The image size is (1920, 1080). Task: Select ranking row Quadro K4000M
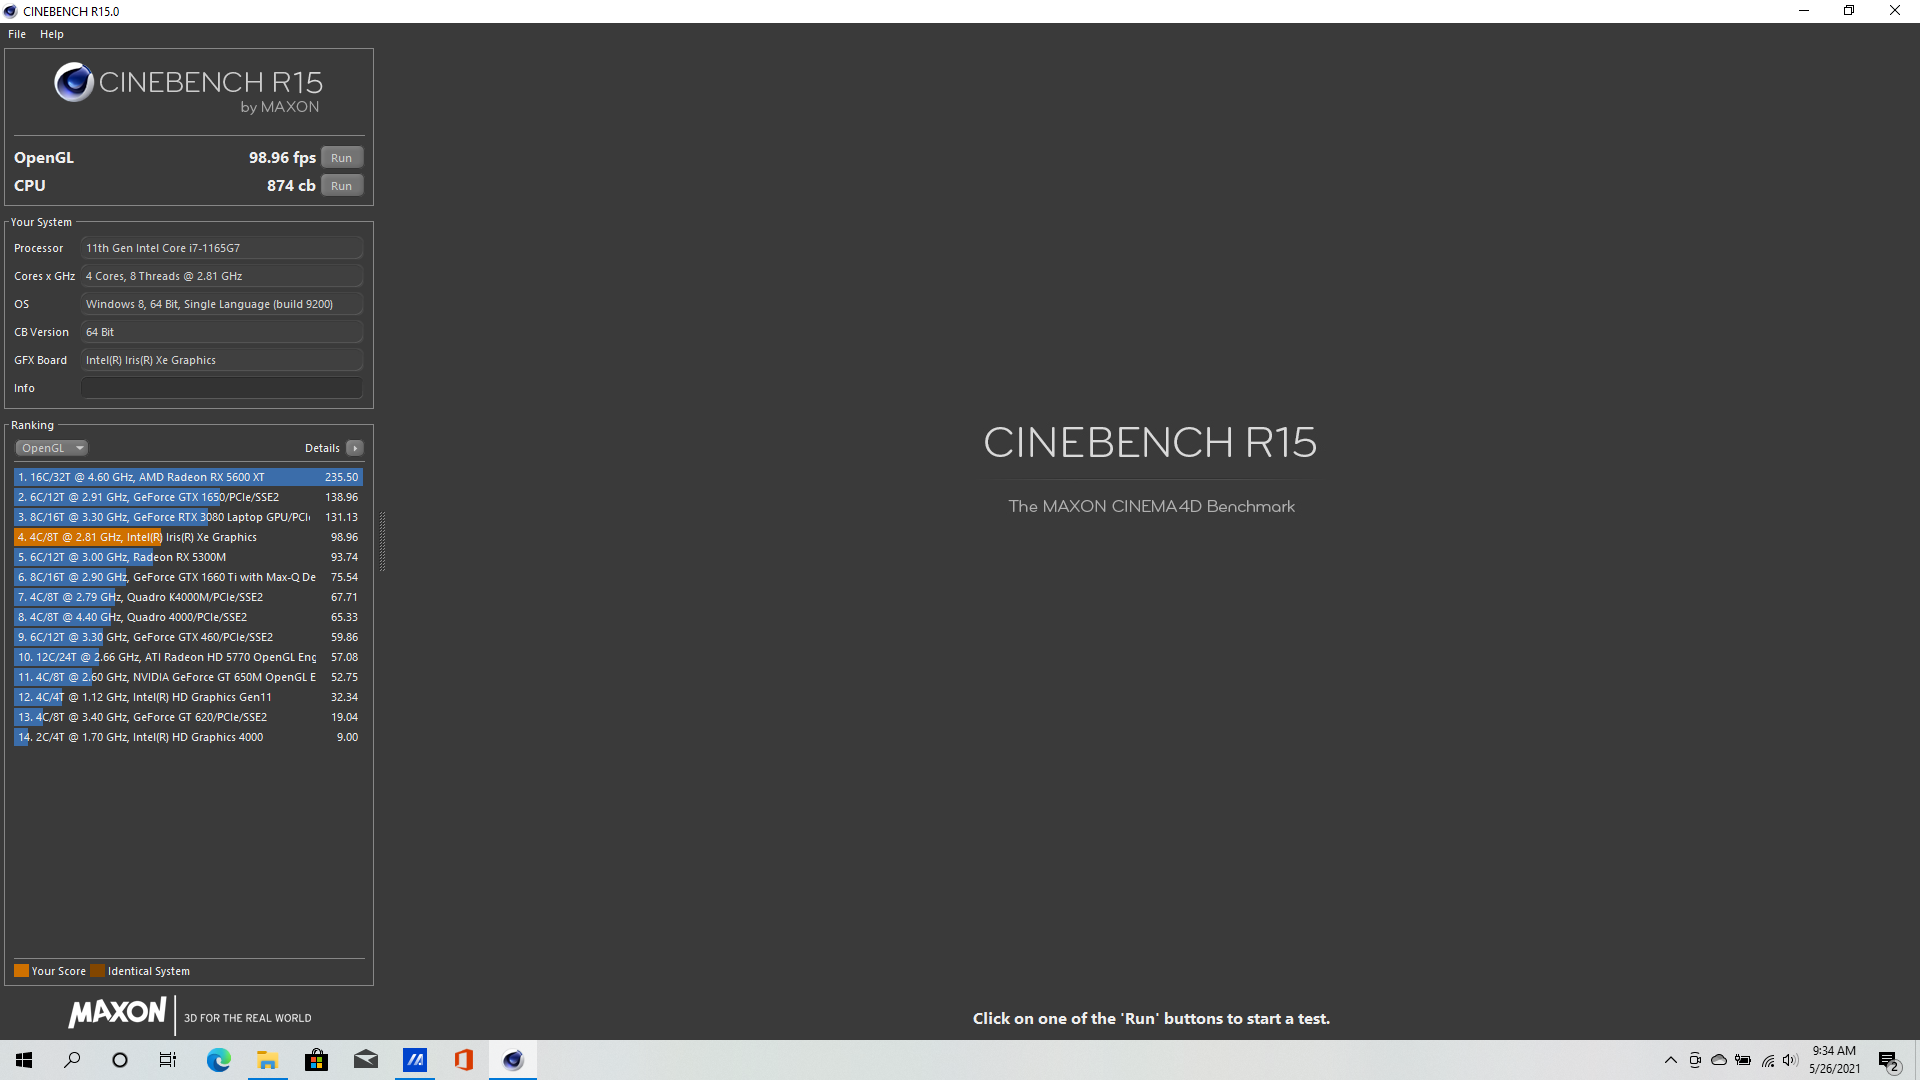coord(188,597)
